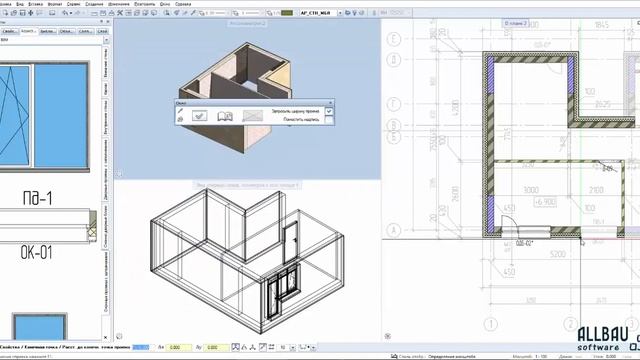This screenshot has width=640, height=360.
Task: Open the Изменение menu
Action: [119, 4]
